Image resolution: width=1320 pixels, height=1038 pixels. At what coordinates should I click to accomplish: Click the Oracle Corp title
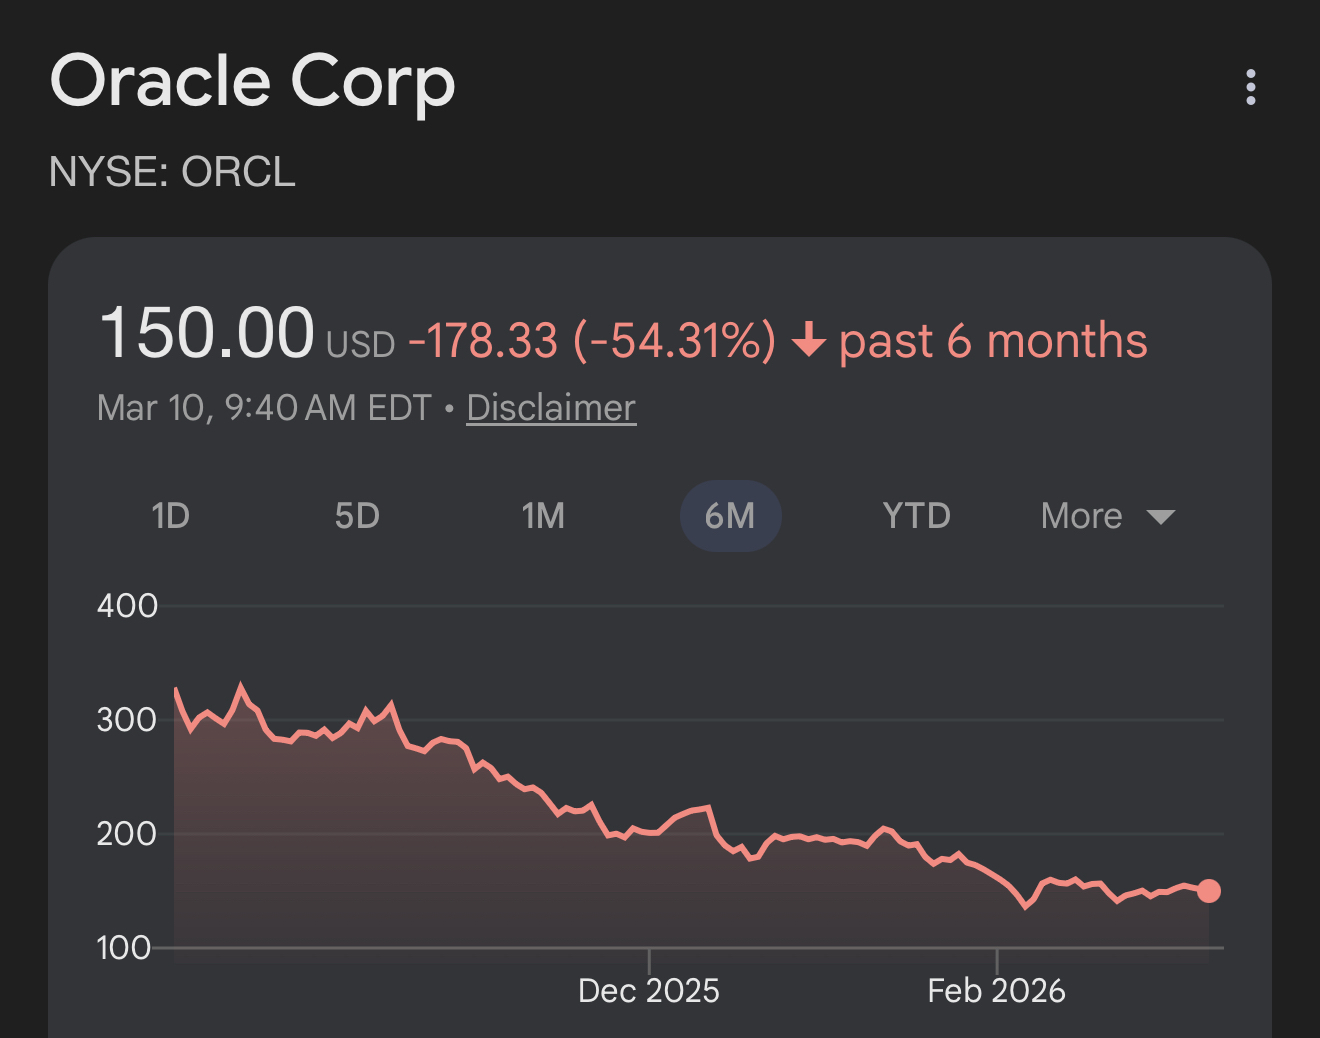253,82
